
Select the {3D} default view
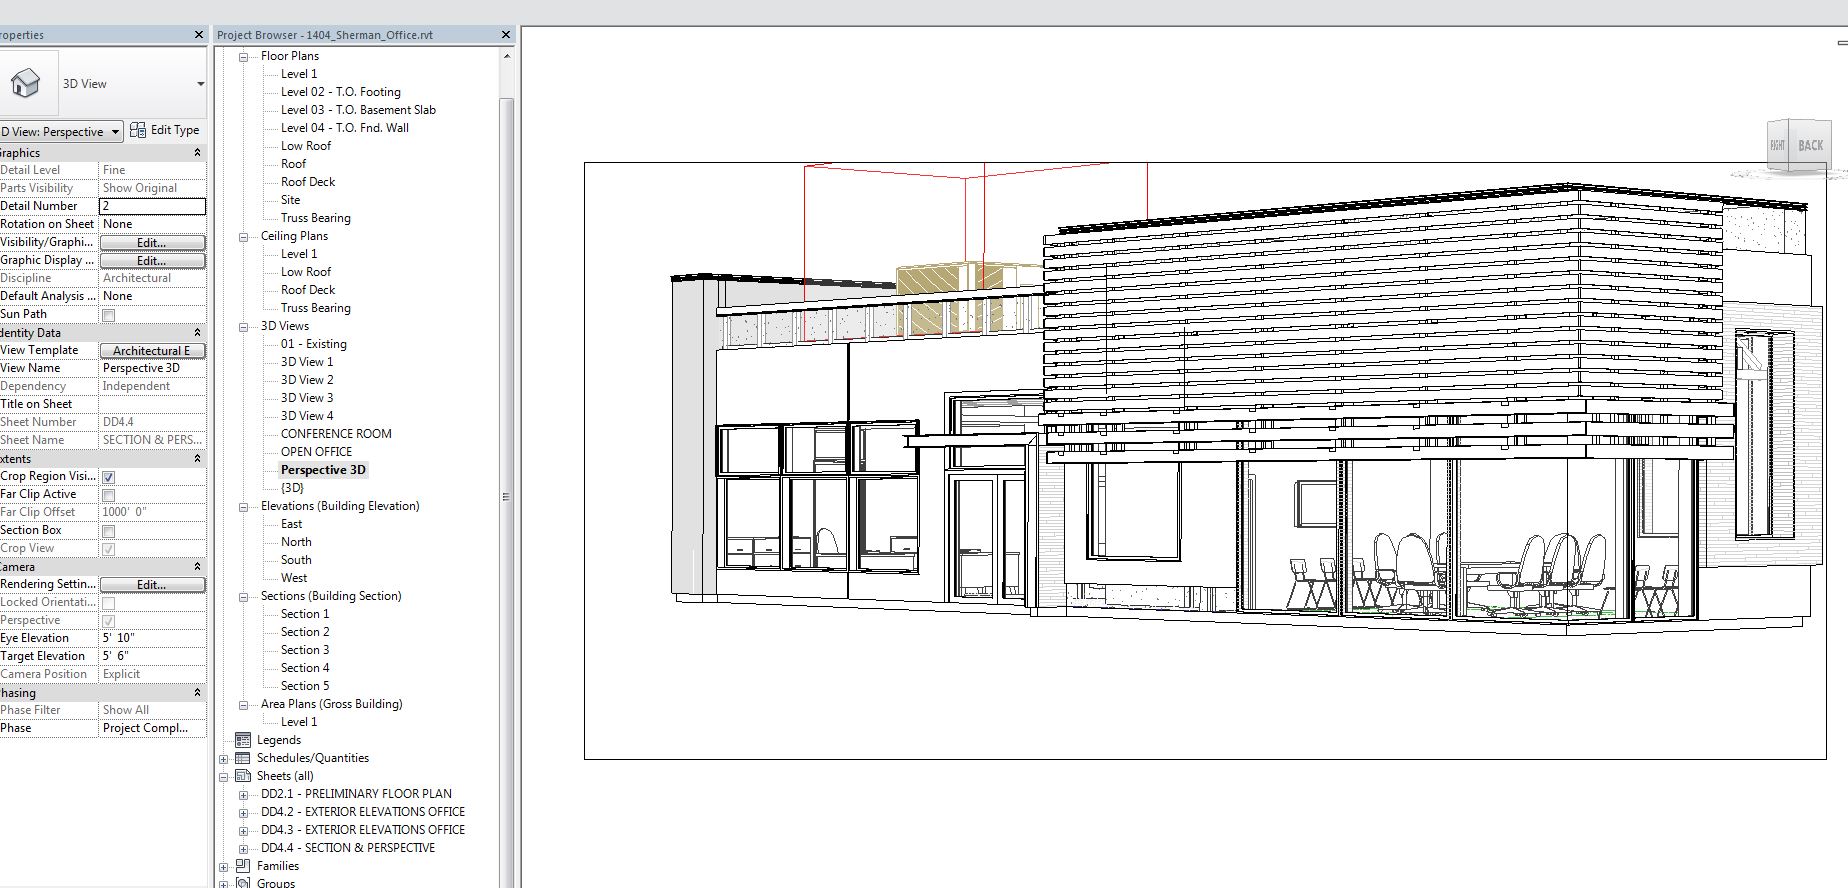[292, 488]
